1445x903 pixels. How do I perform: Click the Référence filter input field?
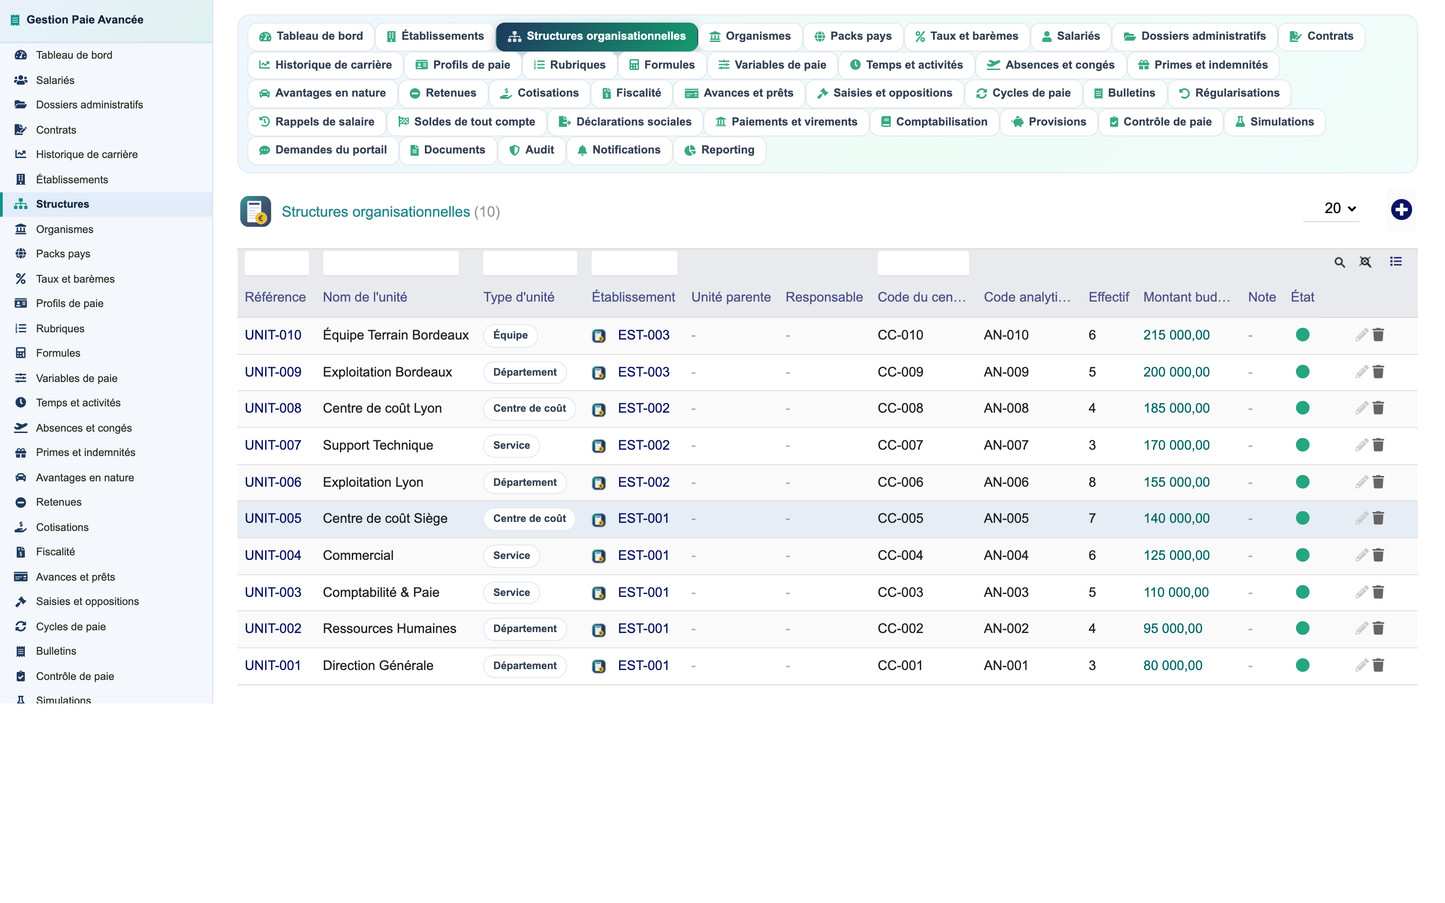pos(276,263)
